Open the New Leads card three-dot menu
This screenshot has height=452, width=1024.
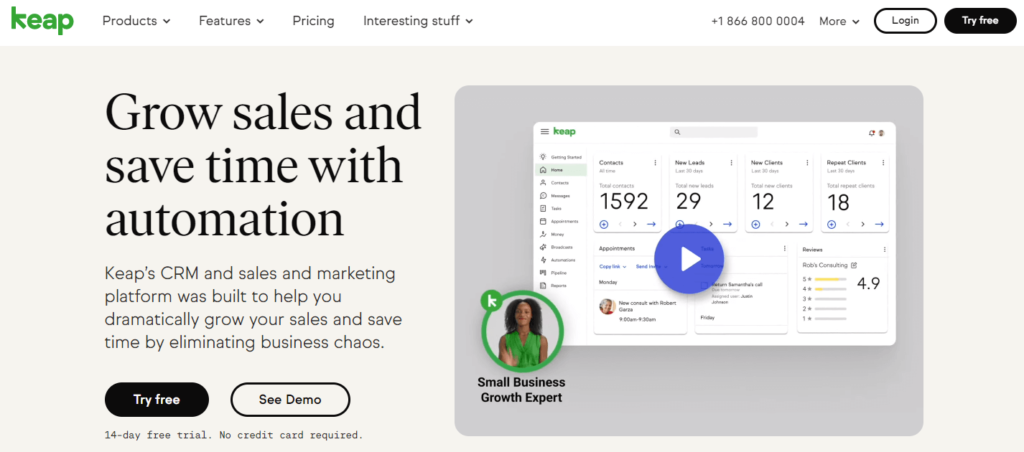click(x=731, y=163)
